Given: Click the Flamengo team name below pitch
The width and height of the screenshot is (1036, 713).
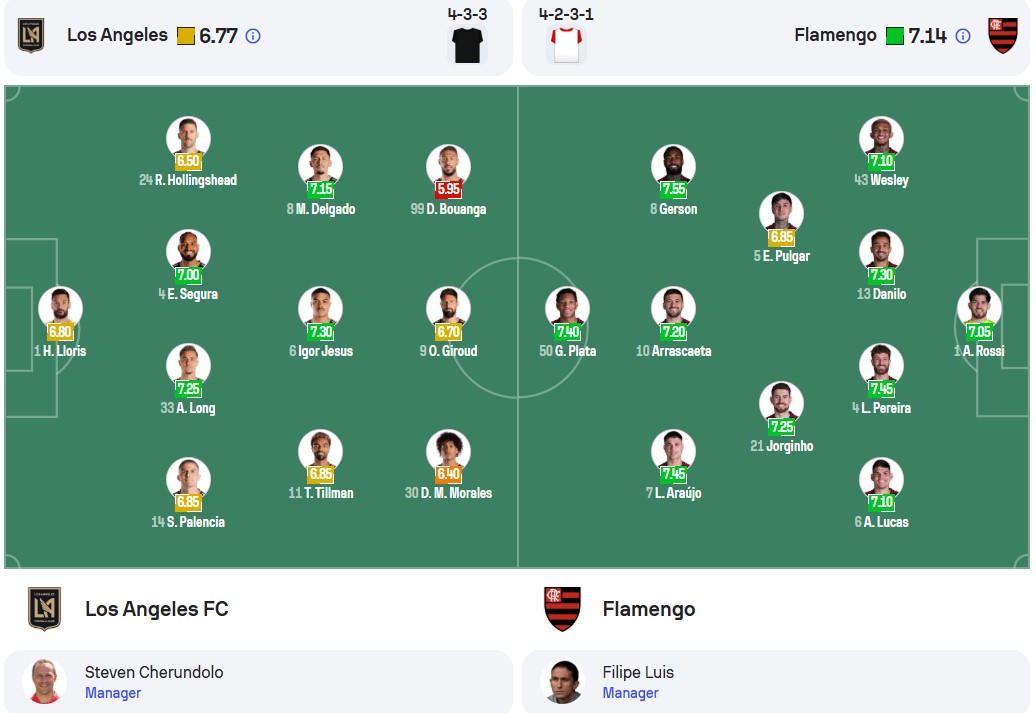Looking at the screenshot, I should 649,609.
